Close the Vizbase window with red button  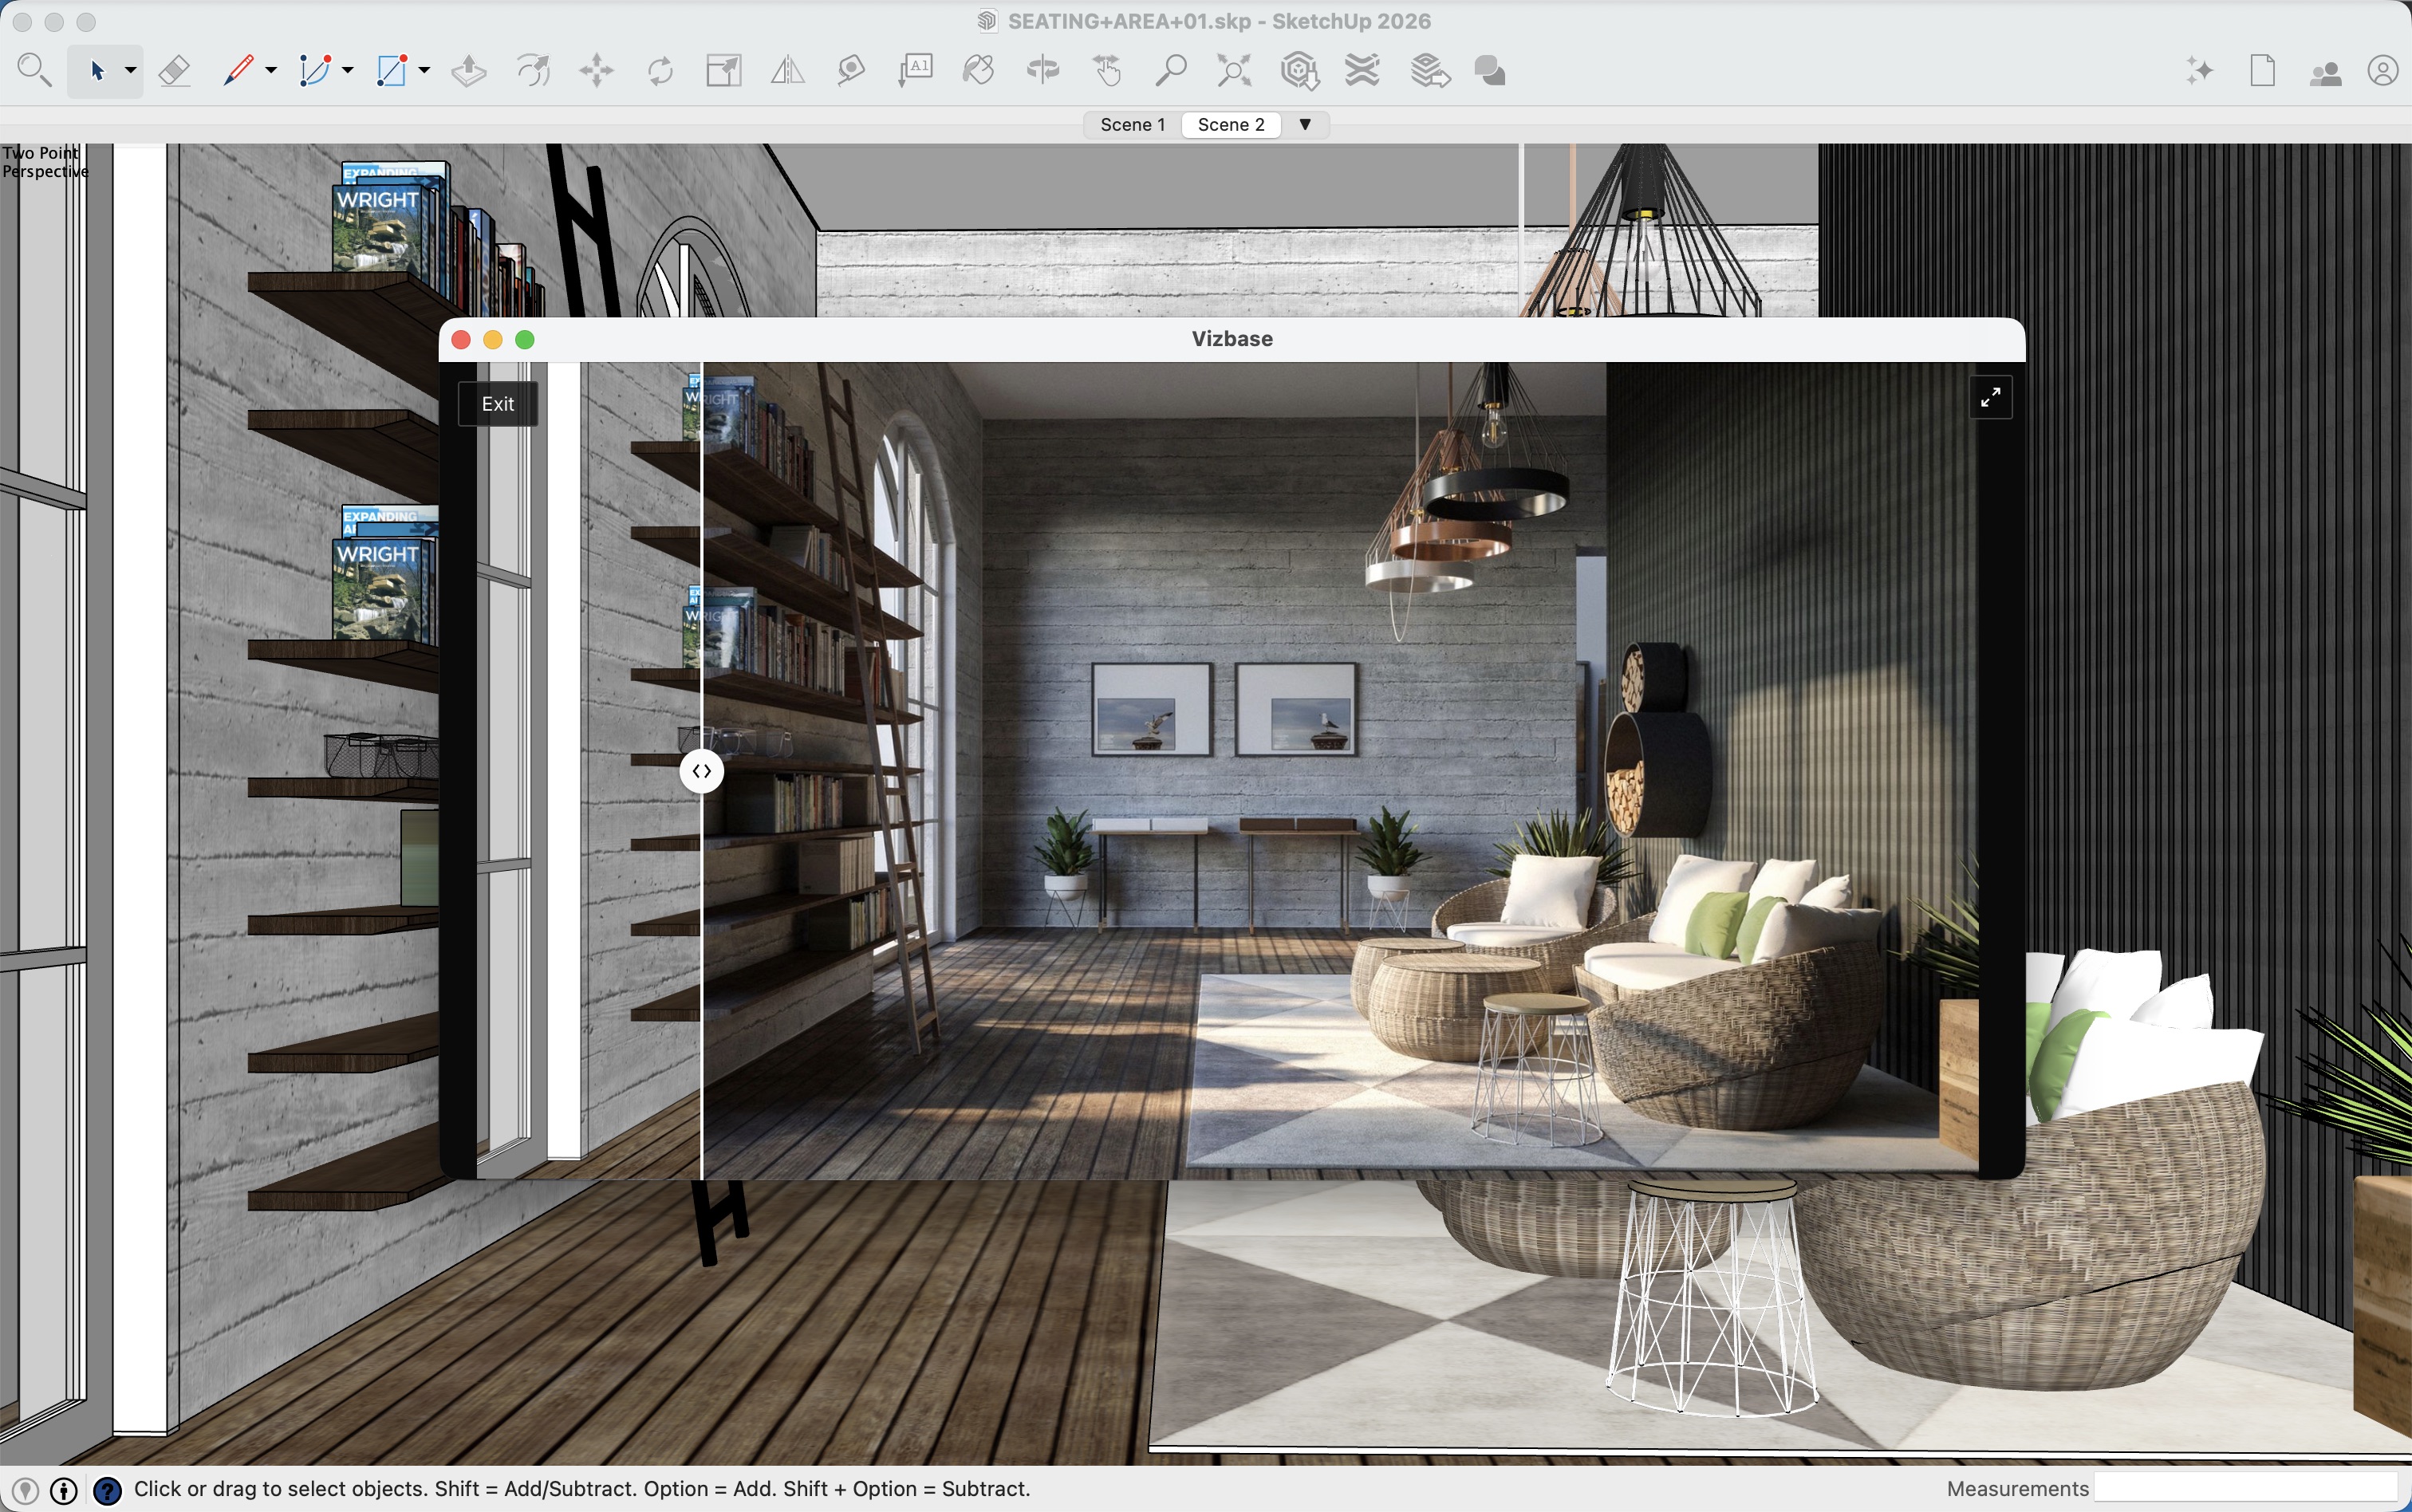point(461,340)
